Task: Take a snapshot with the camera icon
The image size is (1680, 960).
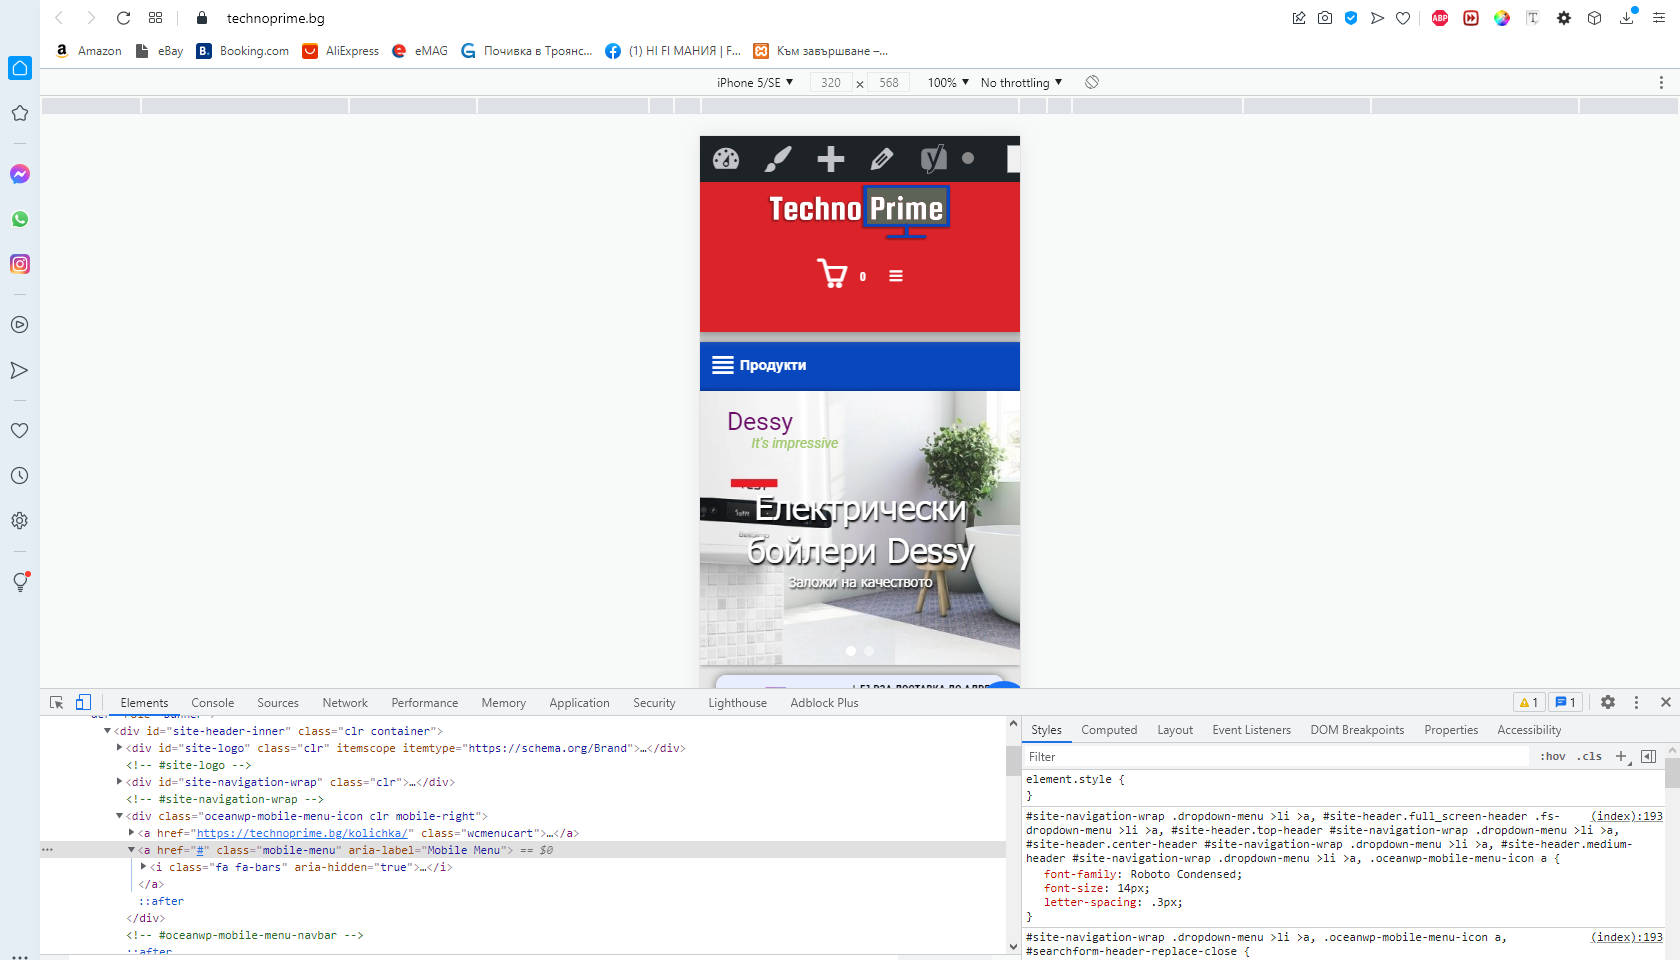Action: tap(1325, 18)
